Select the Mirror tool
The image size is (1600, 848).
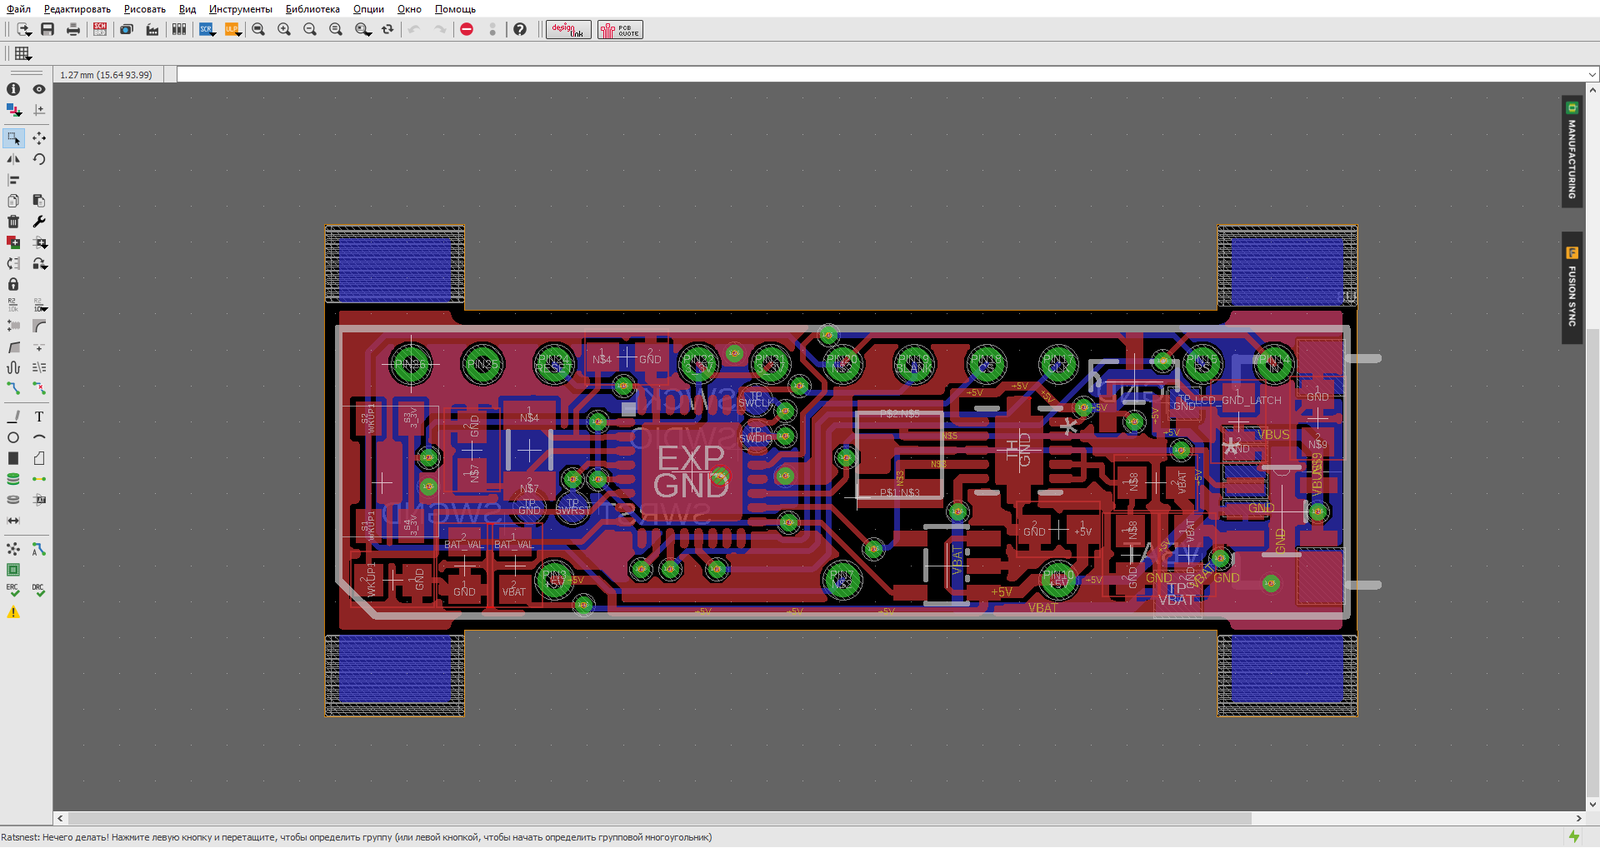tap(13, 159)
